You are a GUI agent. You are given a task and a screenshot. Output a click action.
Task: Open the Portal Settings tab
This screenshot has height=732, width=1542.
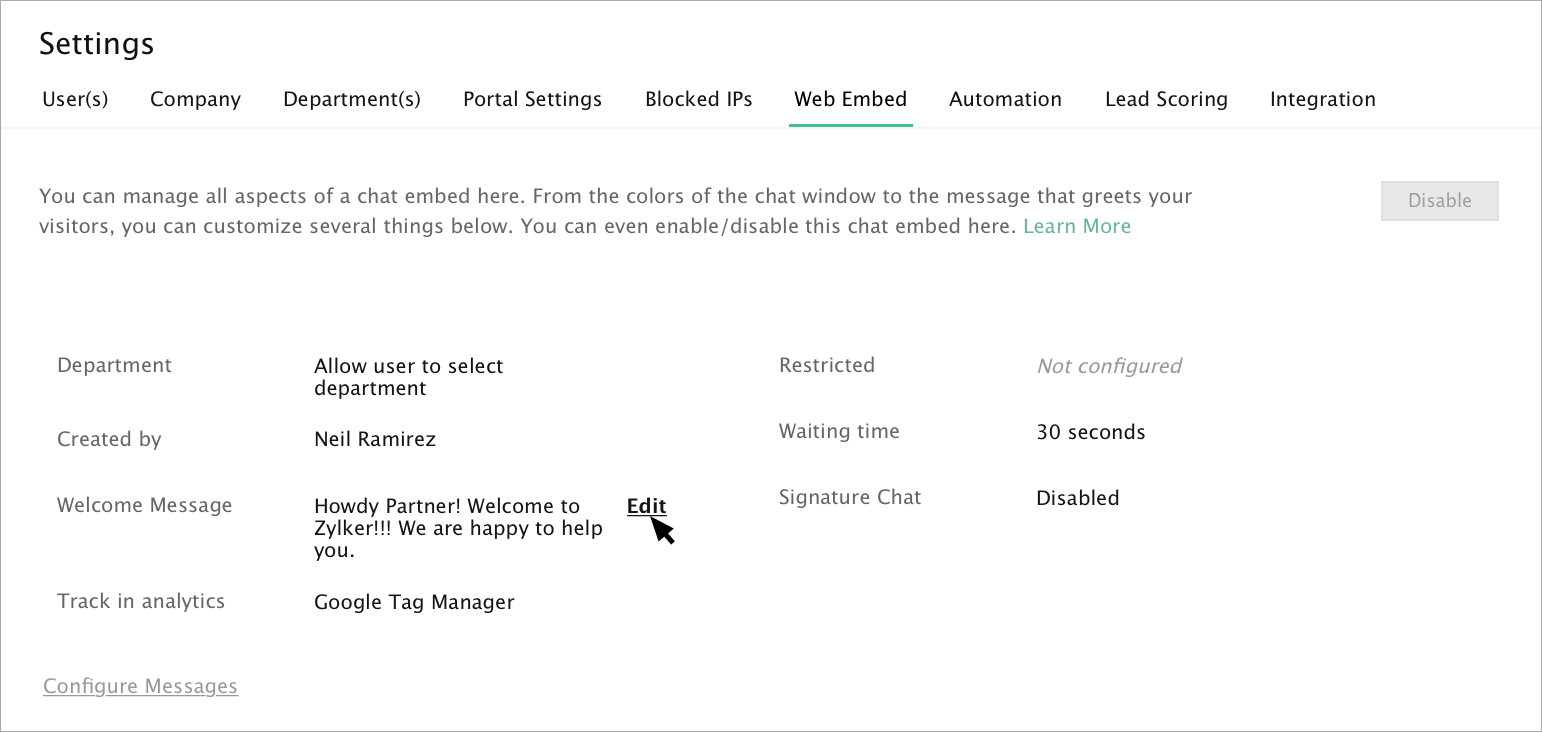coord(532,99)
